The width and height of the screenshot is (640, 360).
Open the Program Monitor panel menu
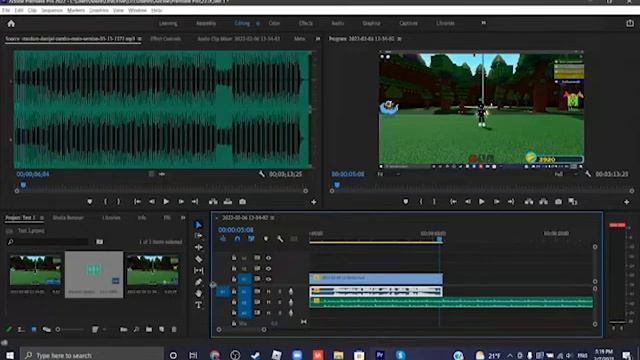pos(400,39)
